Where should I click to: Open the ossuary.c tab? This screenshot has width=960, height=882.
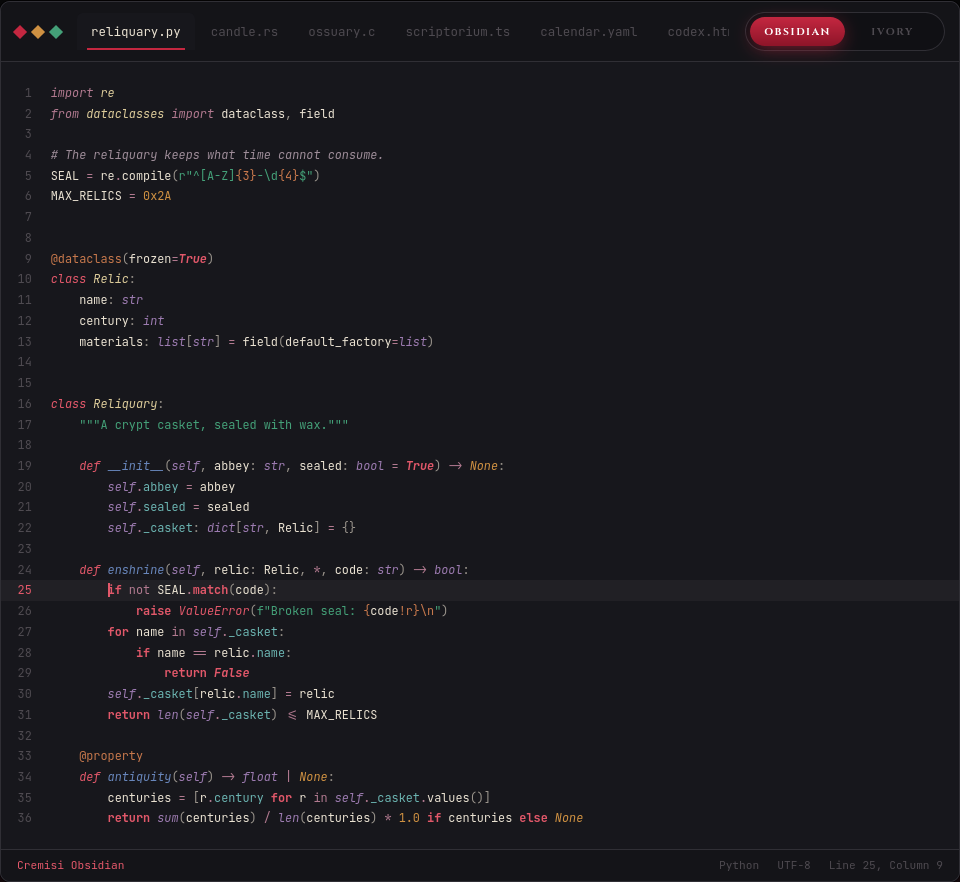click(x=342, y=32)
